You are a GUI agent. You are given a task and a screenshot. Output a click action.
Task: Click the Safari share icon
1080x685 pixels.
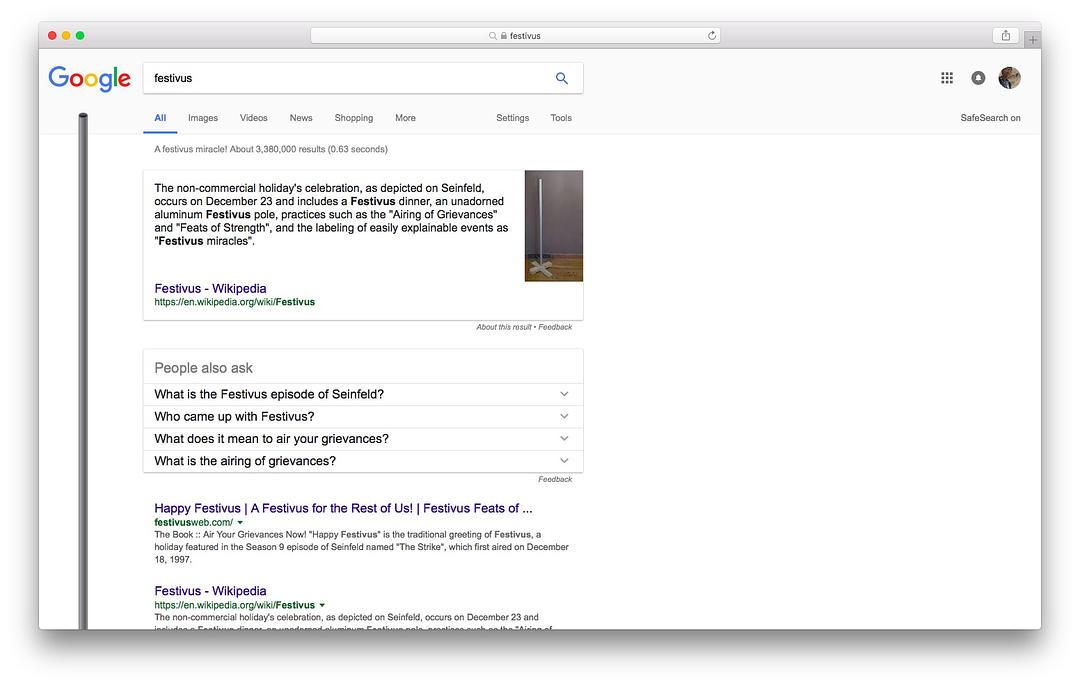(1005, 36)
